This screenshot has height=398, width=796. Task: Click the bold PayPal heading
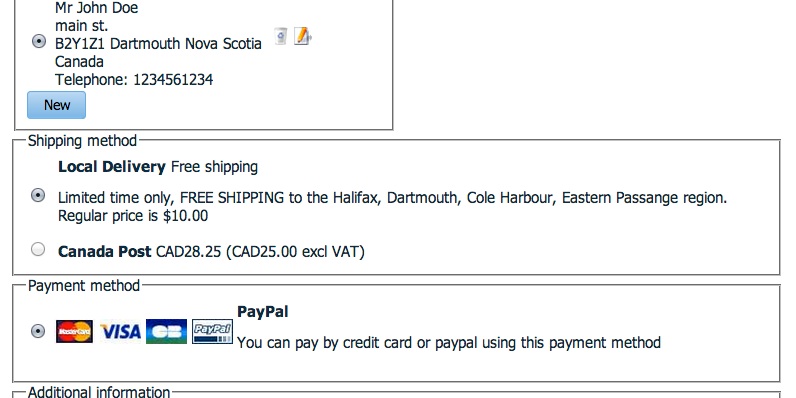pyautogui.click(x=262, y=312)
